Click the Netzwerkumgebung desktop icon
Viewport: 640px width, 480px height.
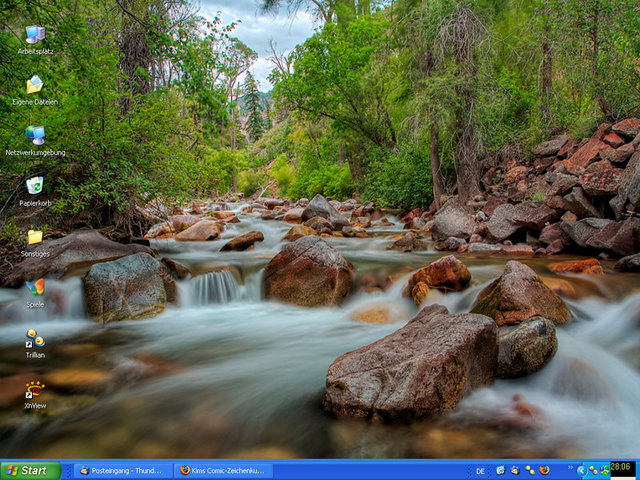pyautogui.click(x=35, y=136)
